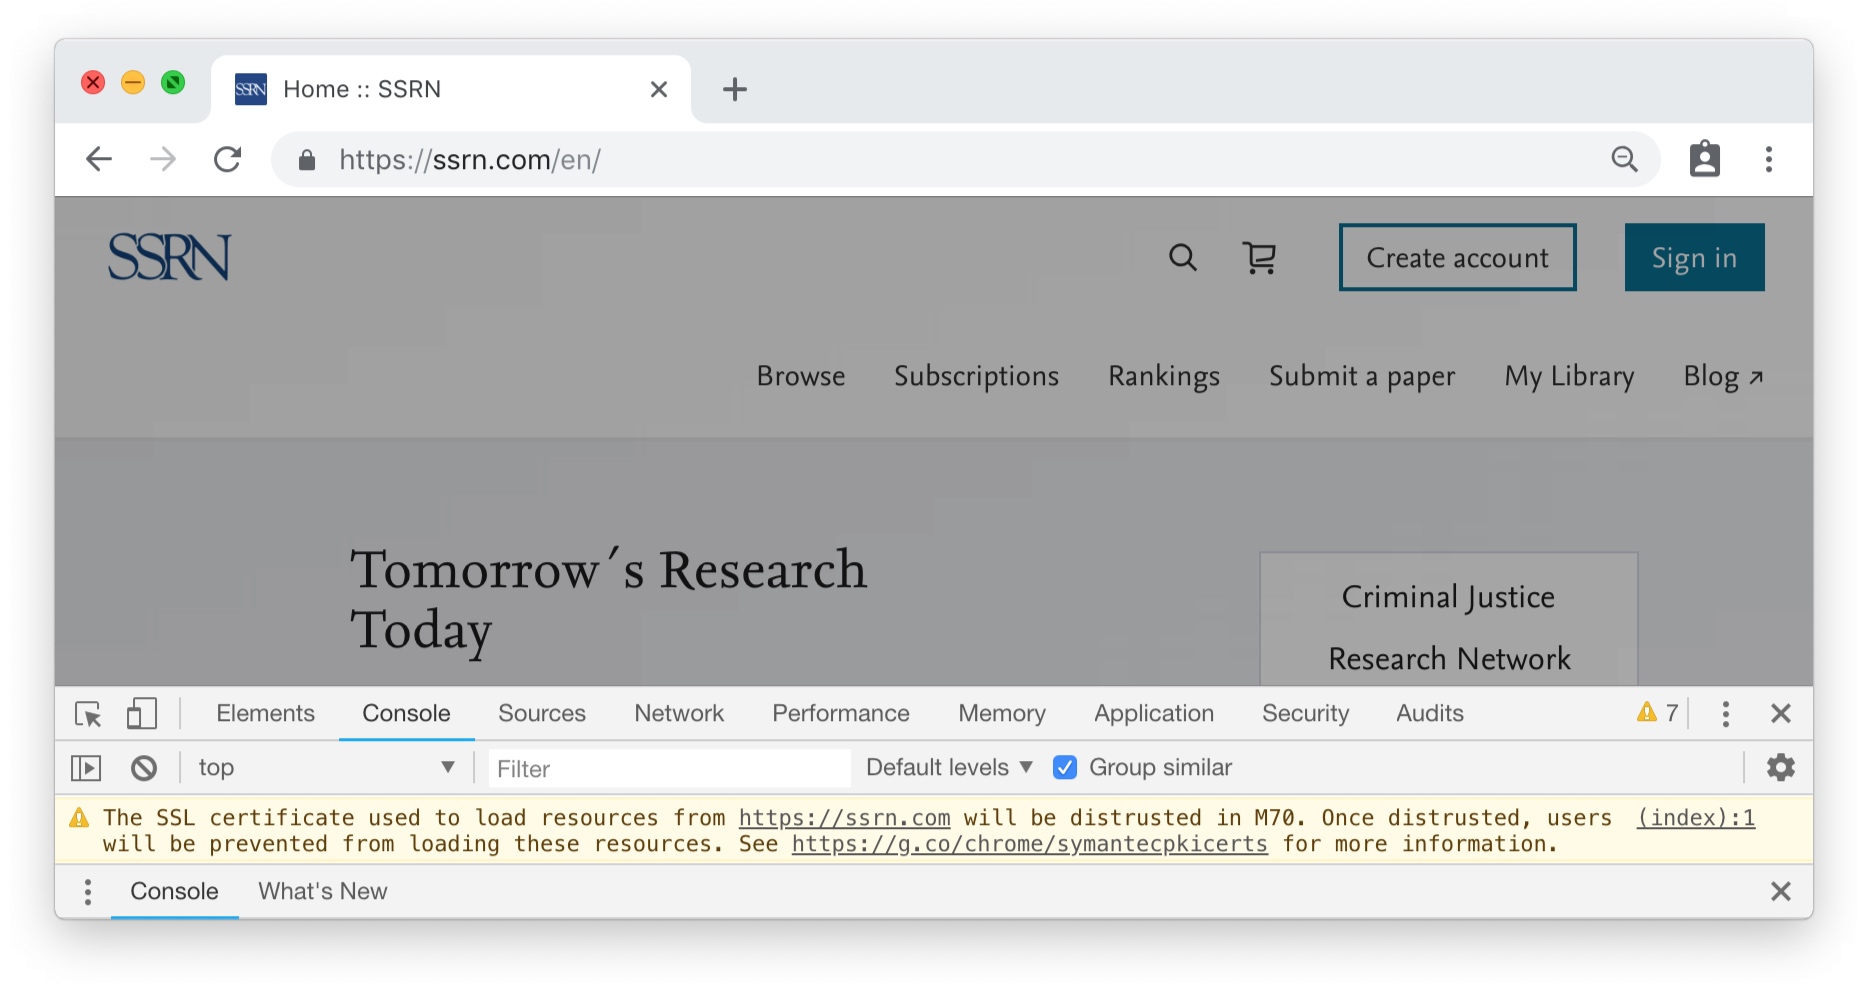Click the (index):1 source link
This screenshot has width=1867, height=990.
[1696, 818]
